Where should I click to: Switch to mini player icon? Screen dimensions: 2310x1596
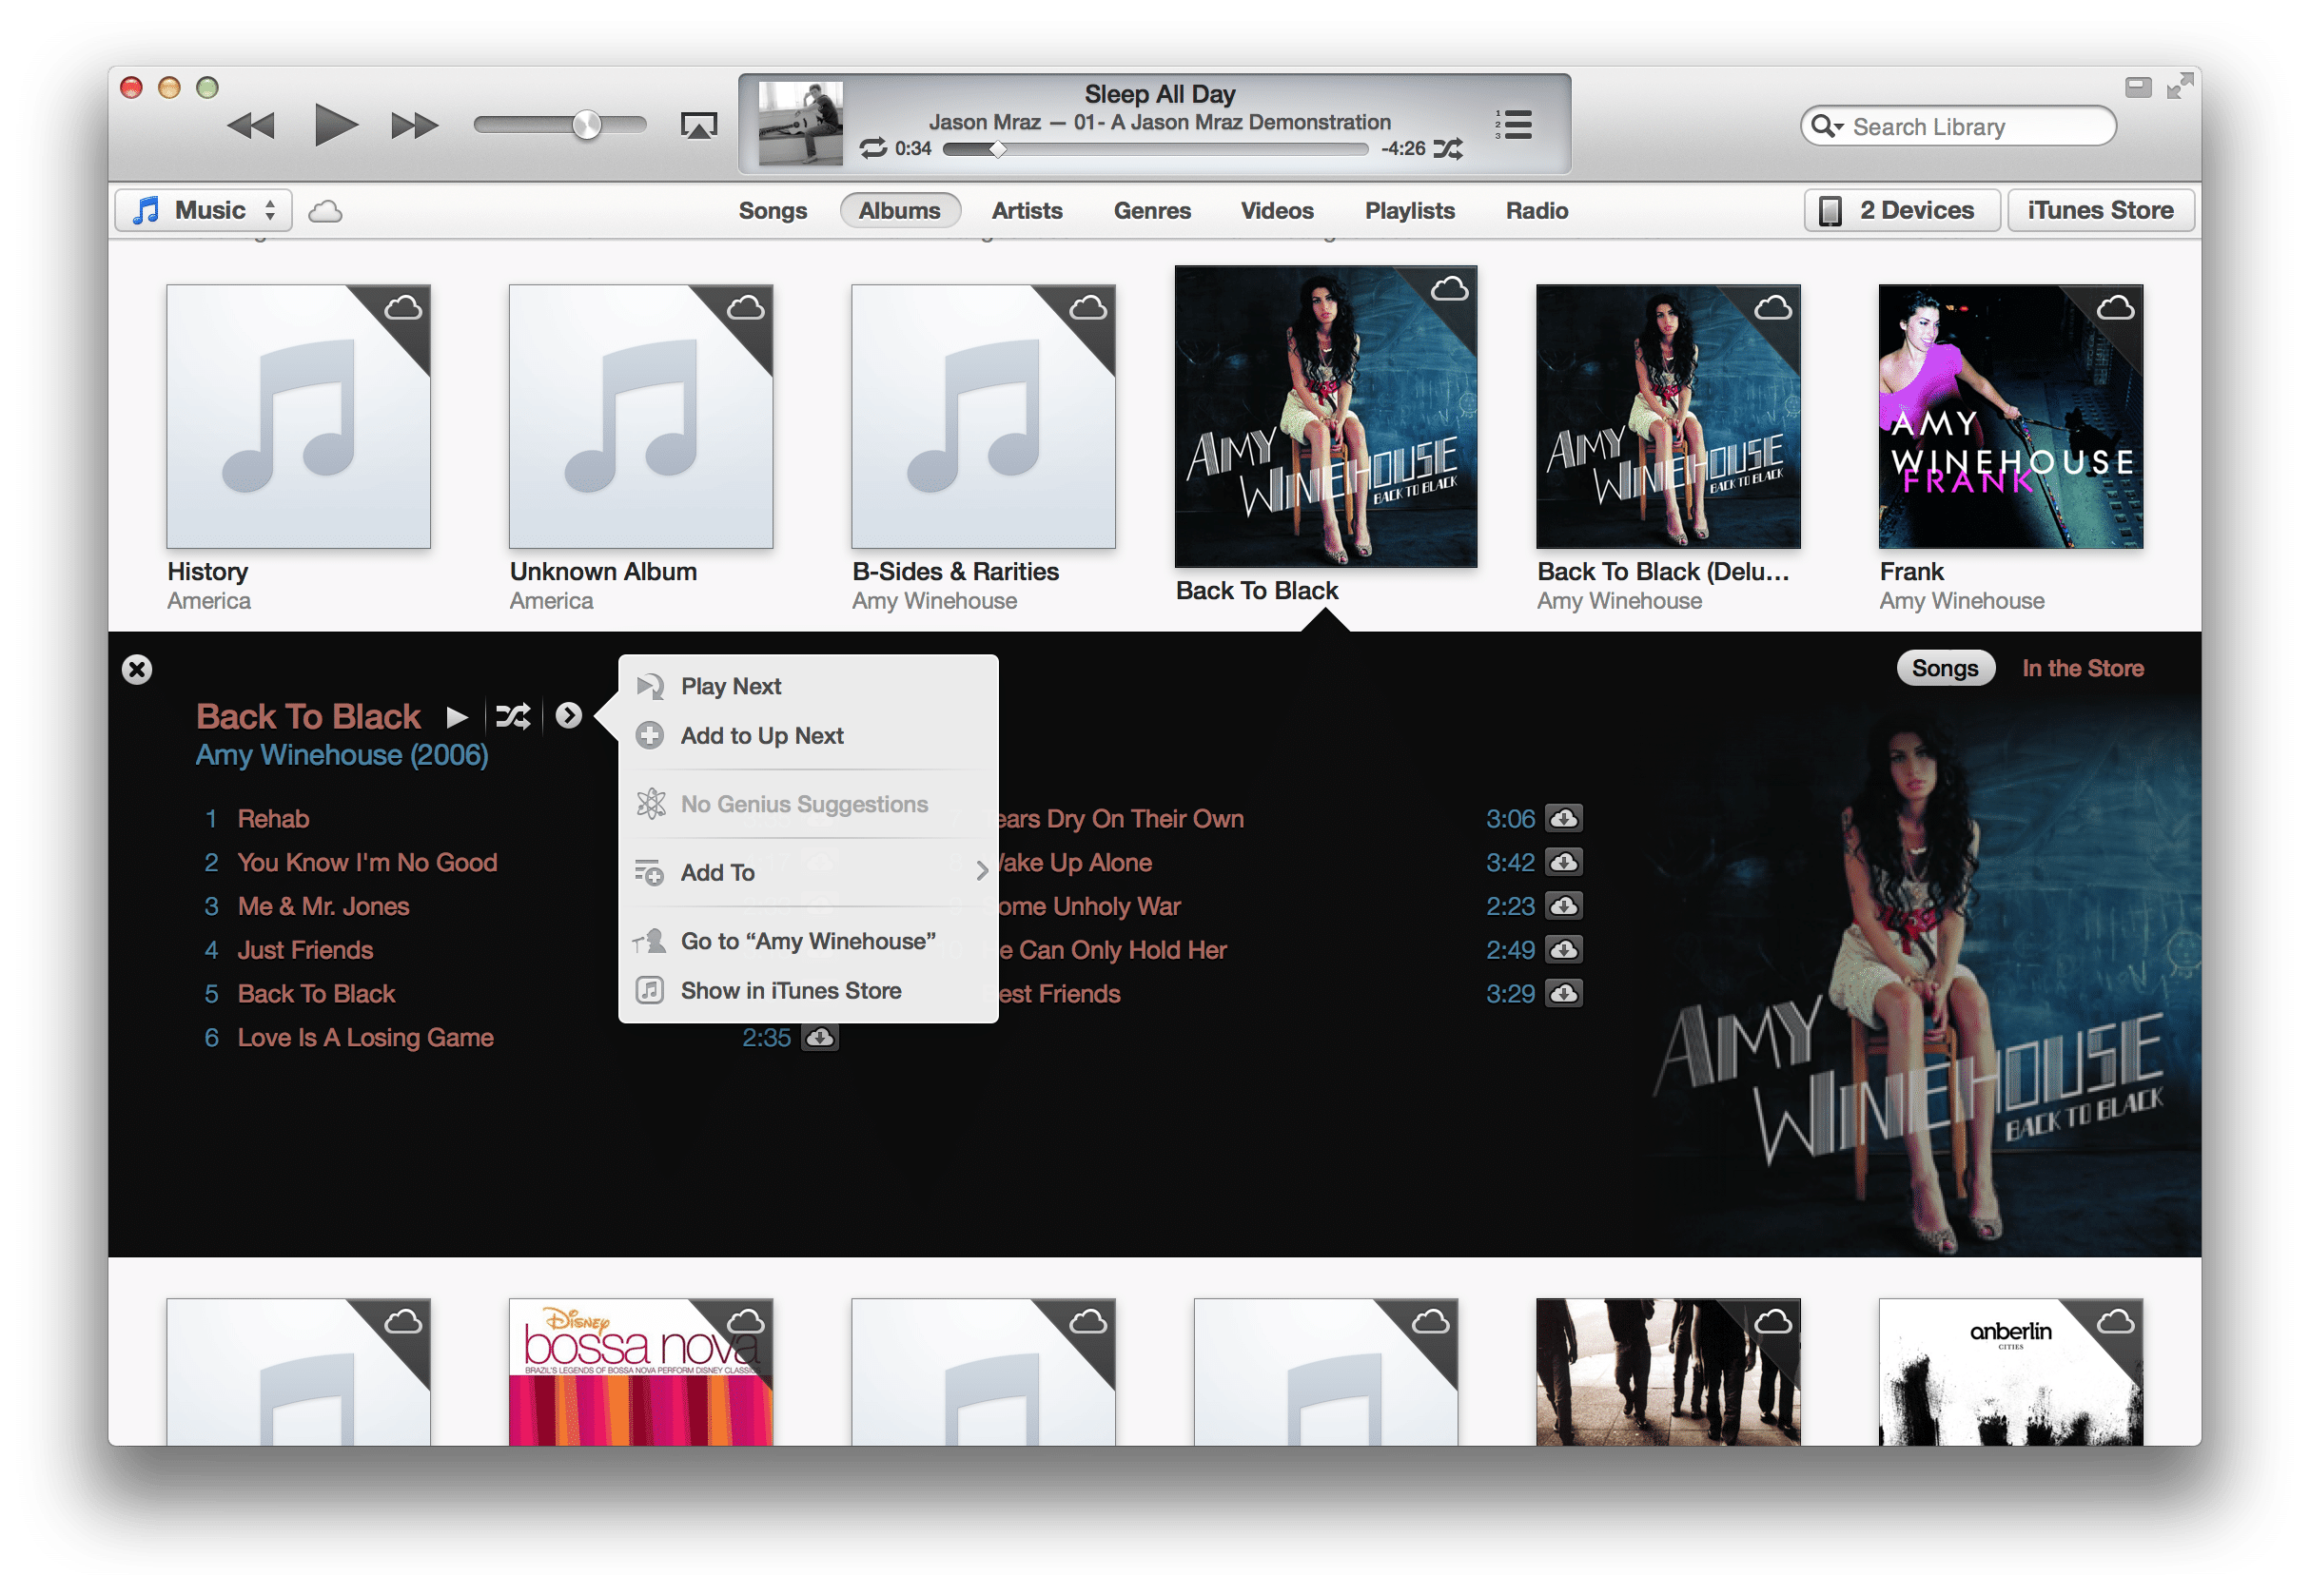click(2138, 88)
